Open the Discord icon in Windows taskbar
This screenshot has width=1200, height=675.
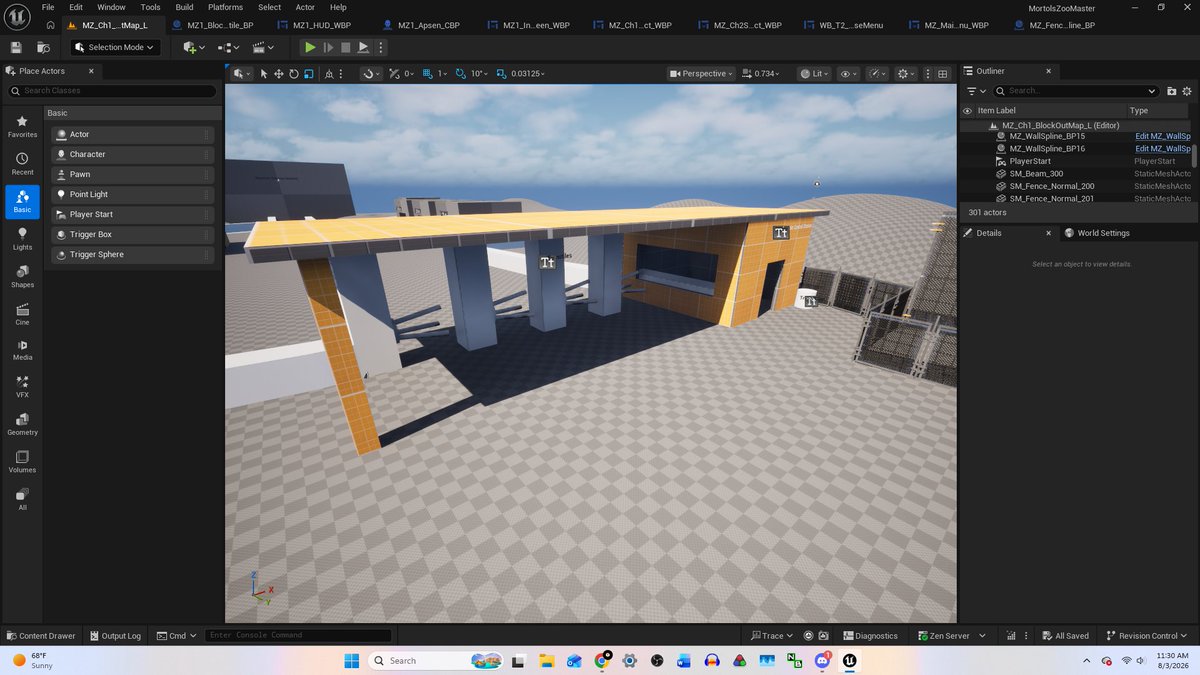coord(823,661)
